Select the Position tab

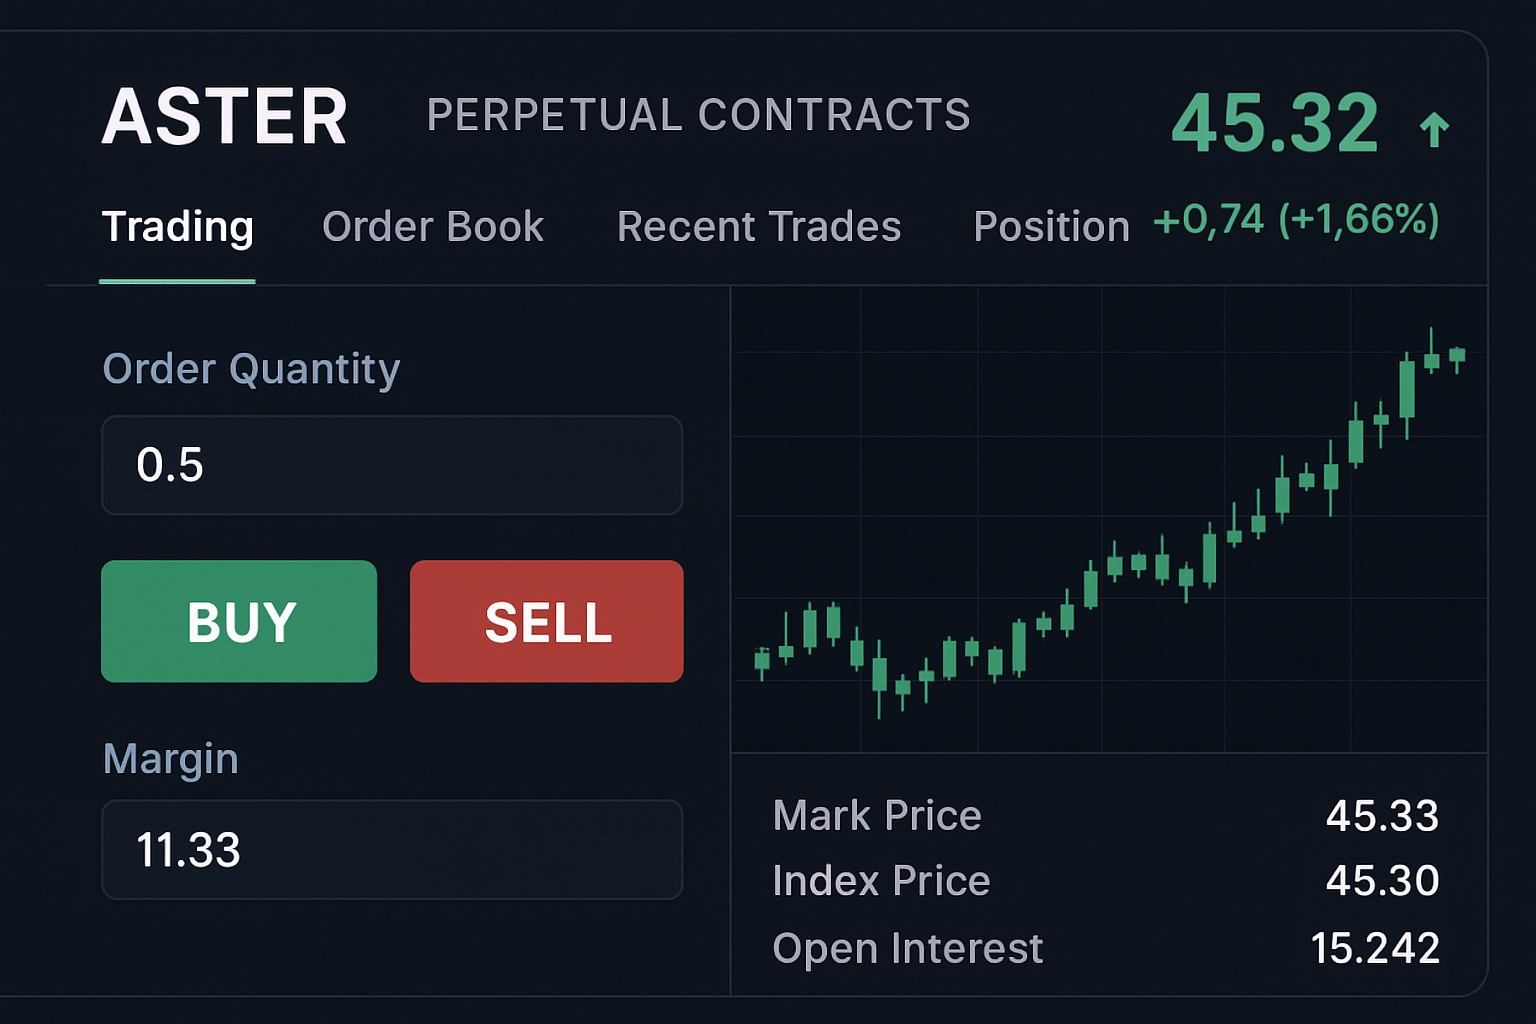point(1050,227)
